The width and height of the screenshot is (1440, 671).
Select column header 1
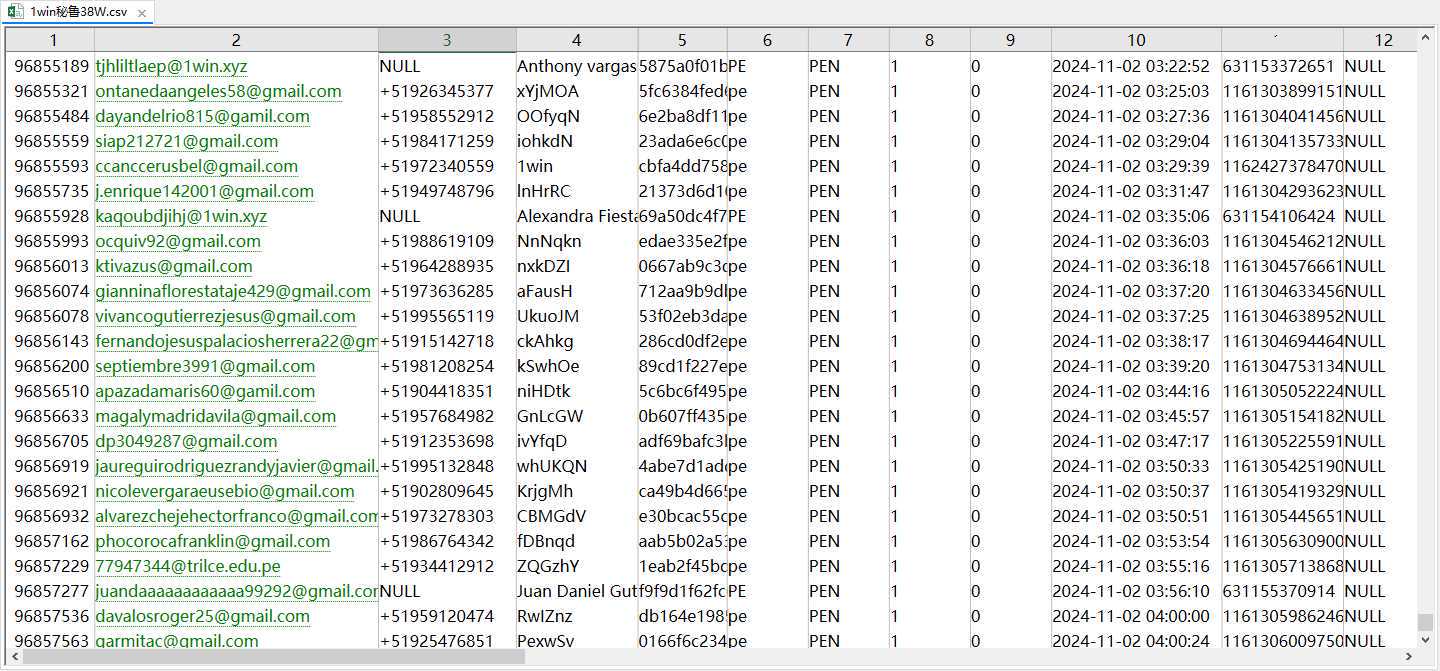(x=52, y=40)
